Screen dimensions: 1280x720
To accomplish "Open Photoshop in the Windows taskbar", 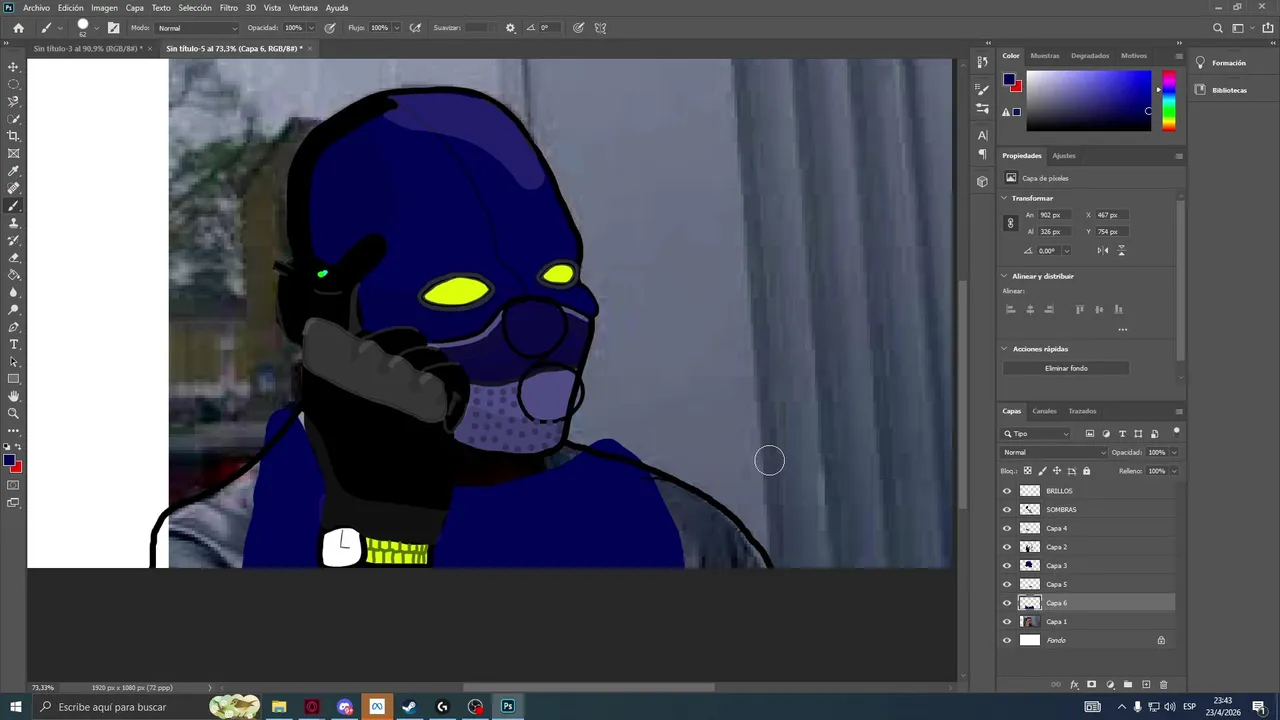I will 508,707.
